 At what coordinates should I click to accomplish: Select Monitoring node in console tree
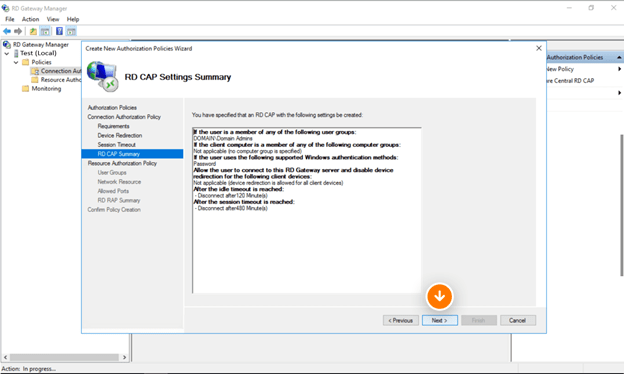pyautogui.click(x=46, y=88)
